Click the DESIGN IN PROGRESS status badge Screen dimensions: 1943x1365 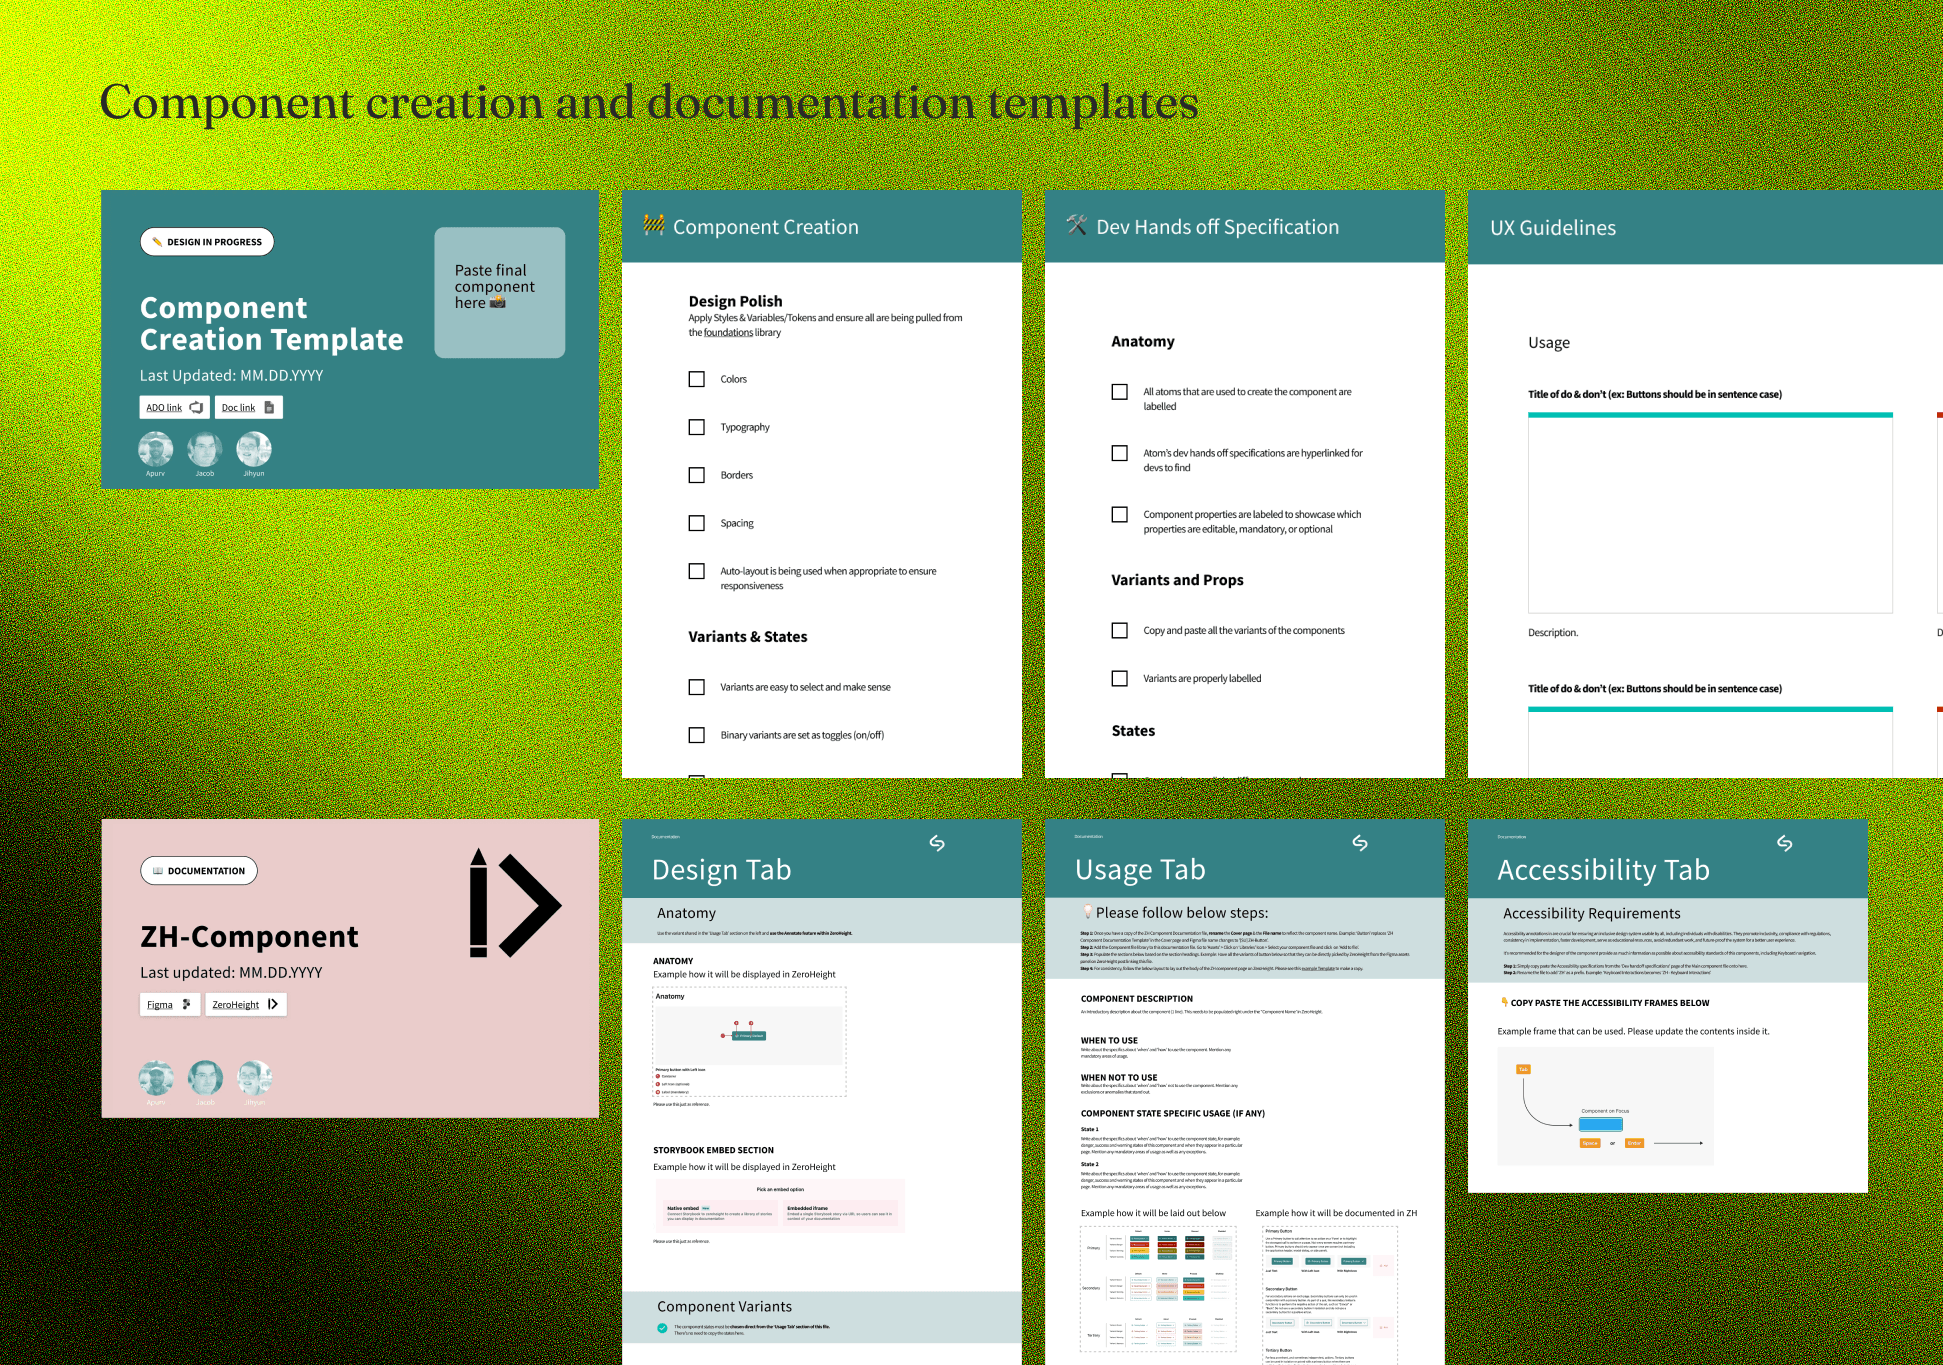207,242
